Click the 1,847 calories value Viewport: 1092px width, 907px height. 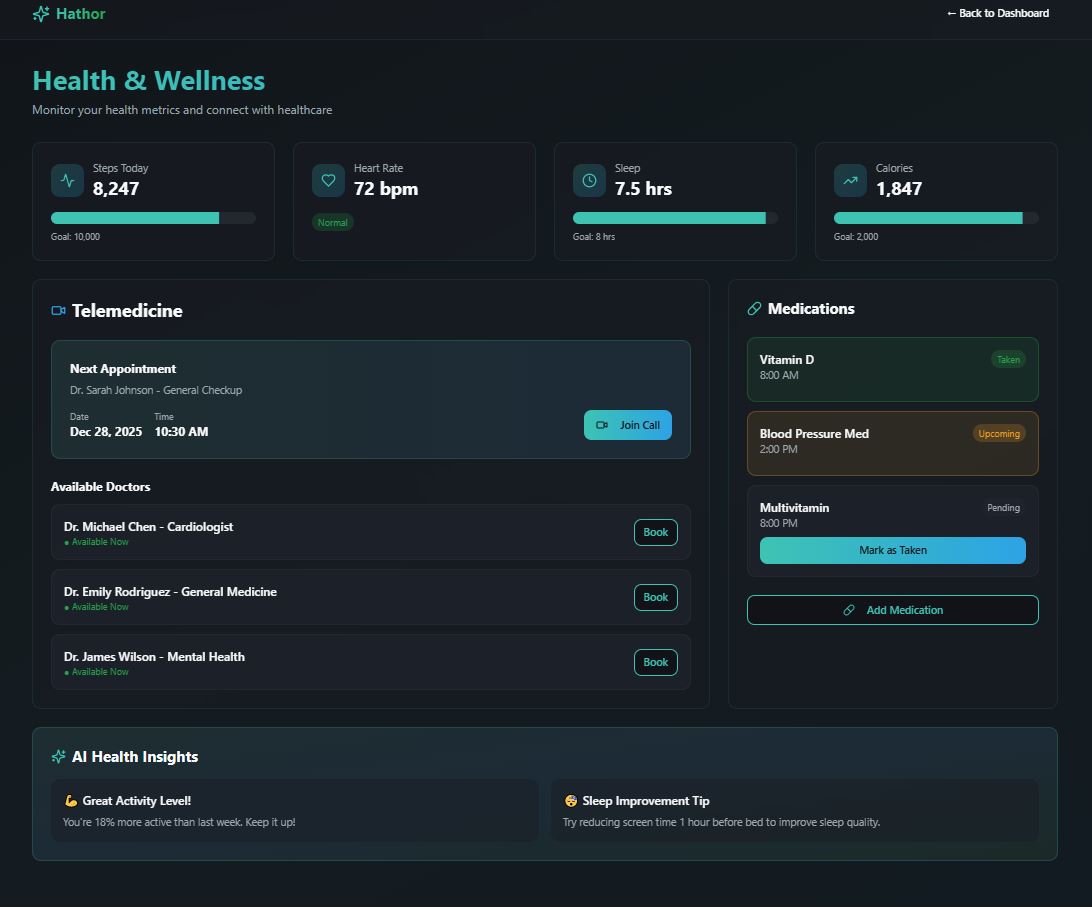pyautogui.click(x=899, y=189)
